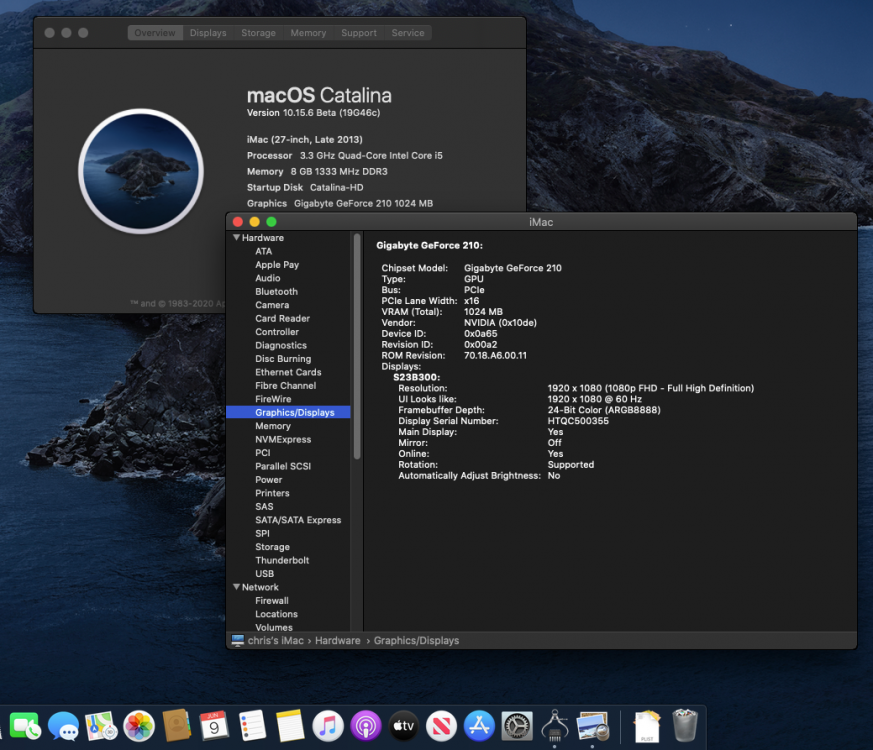
Task: Select Locations under Network
Action: tap(277, 614)
